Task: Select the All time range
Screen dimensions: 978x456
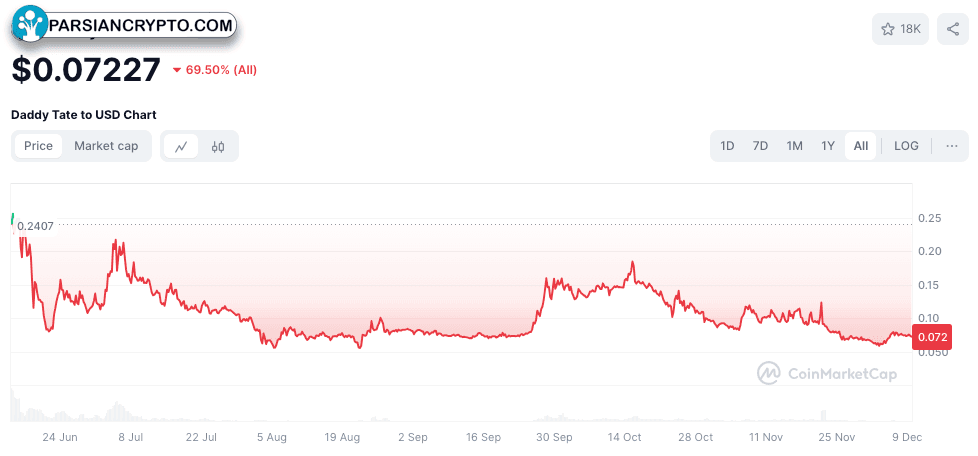Action: coord(861,146)
